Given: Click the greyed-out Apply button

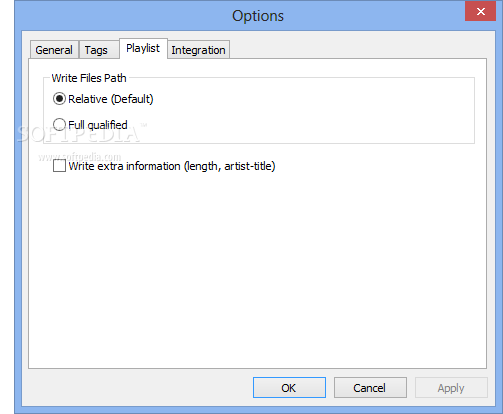Looking at the screenshot, I should [451, 388].
